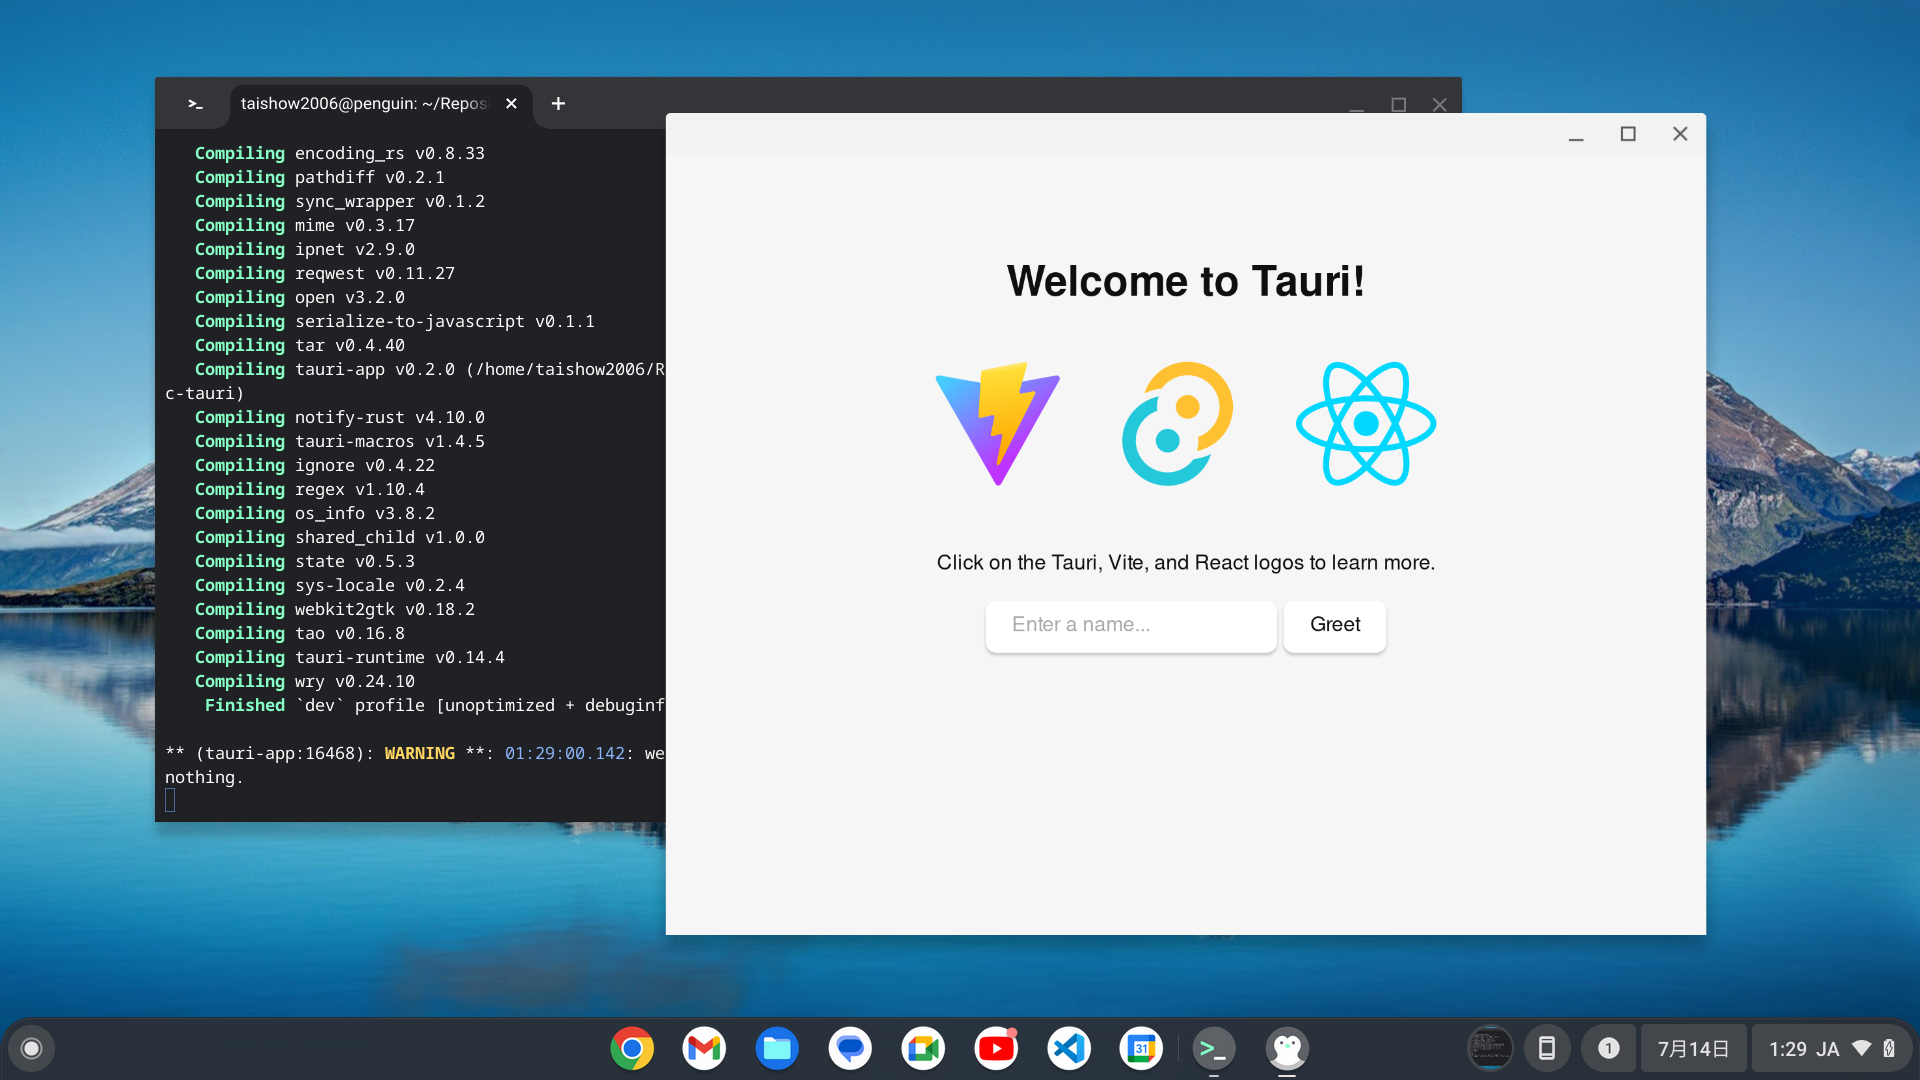Open Google Calendar from the shelf
Viewport: 1920px width, 1080px height.
[x=1141, y=1048]
